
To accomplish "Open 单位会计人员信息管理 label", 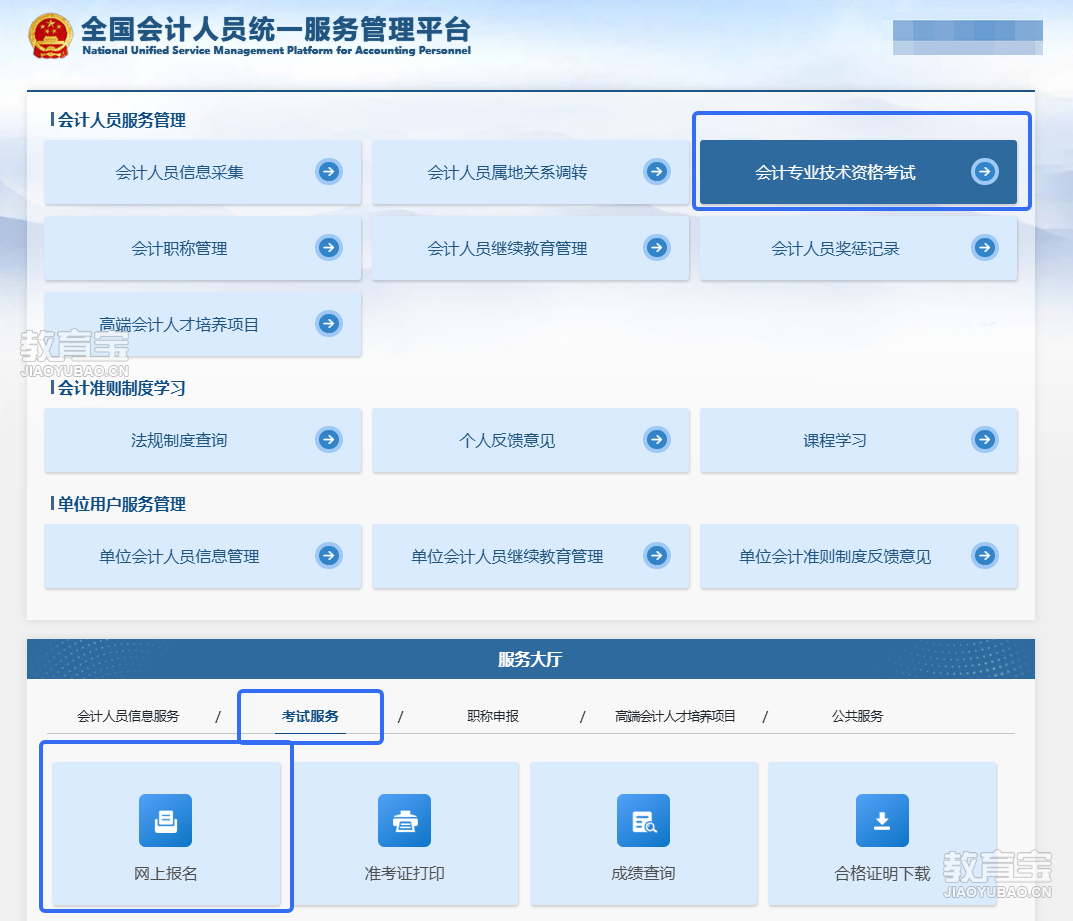I will (x=179, y=556).
